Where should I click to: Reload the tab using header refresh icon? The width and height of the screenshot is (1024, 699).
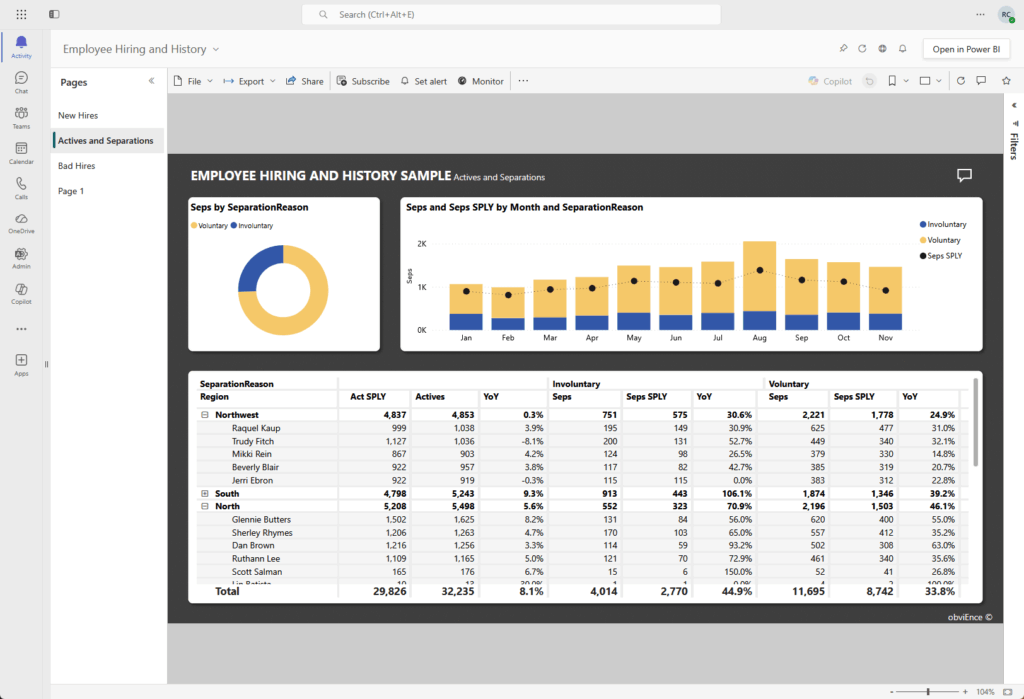point(862,48)
